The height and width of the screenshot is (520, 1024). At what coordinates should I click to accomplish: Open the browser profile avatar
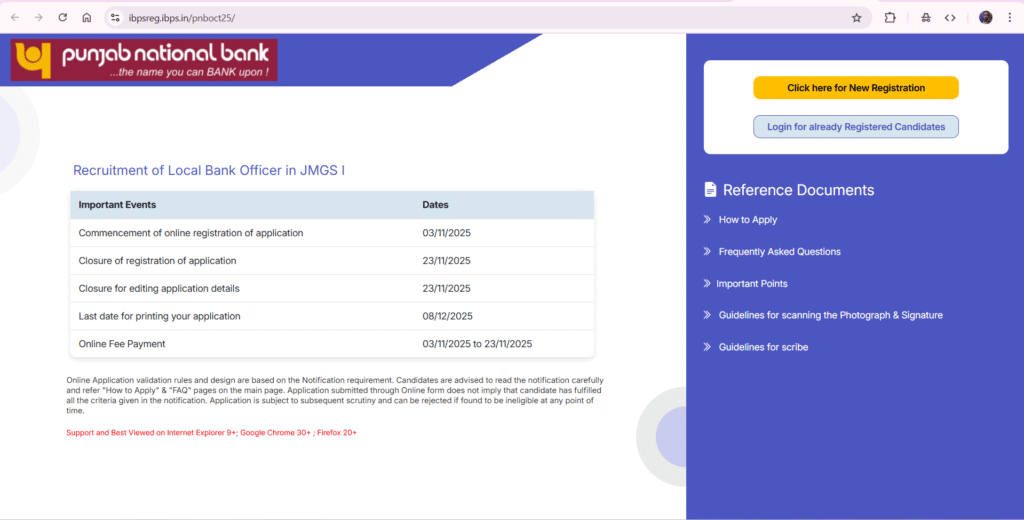click(986, 18)
